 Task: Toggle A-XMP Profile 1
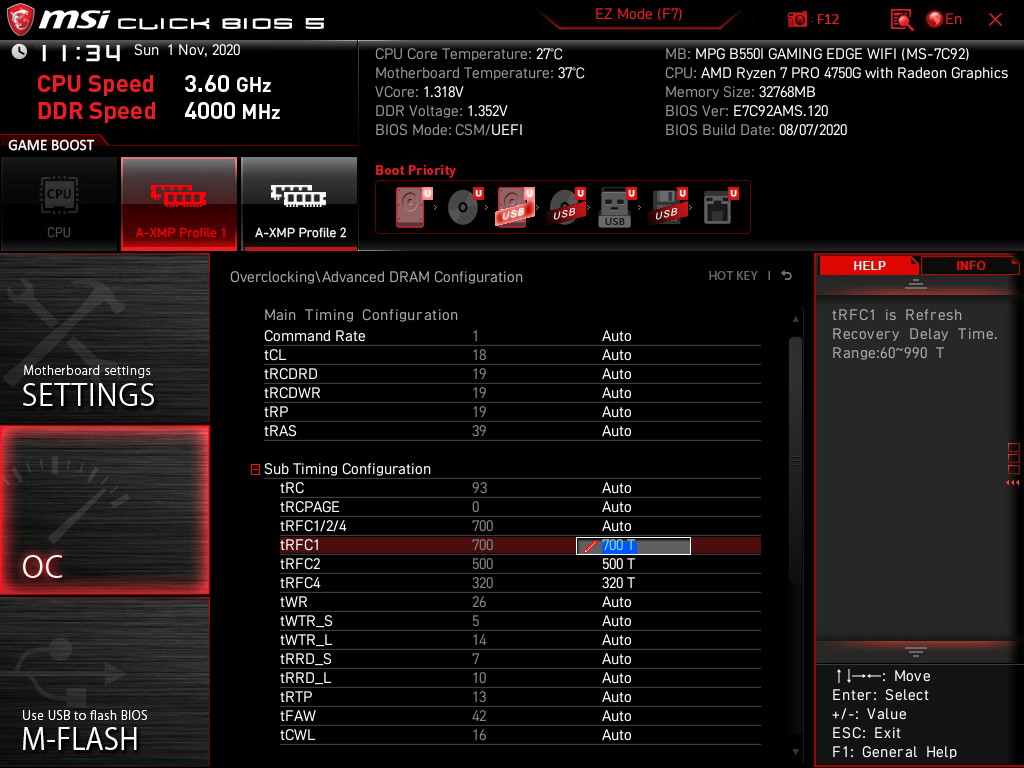179,203
